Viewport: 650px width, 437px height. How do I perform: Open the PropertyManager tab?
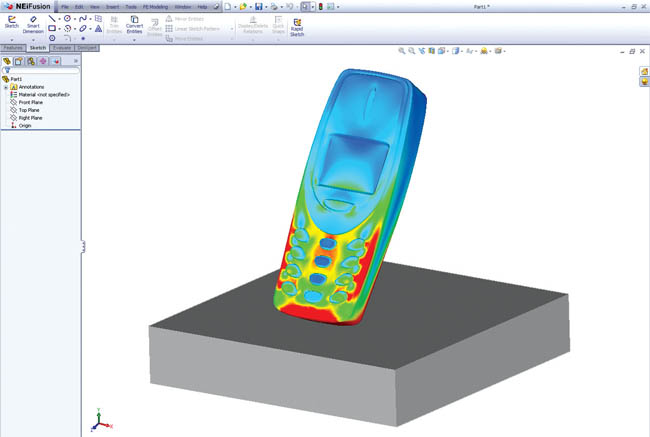(x=19, y=61)
